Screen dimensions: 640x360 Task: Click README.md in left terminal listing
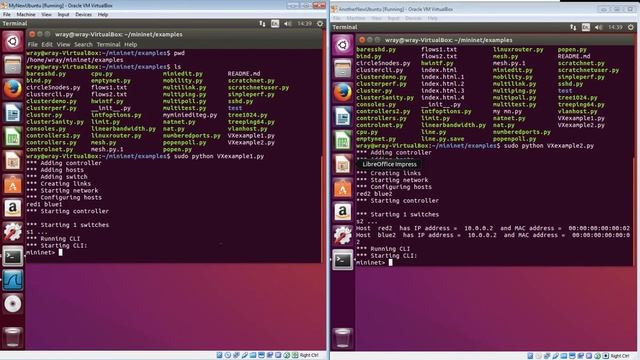pos(244,74)
